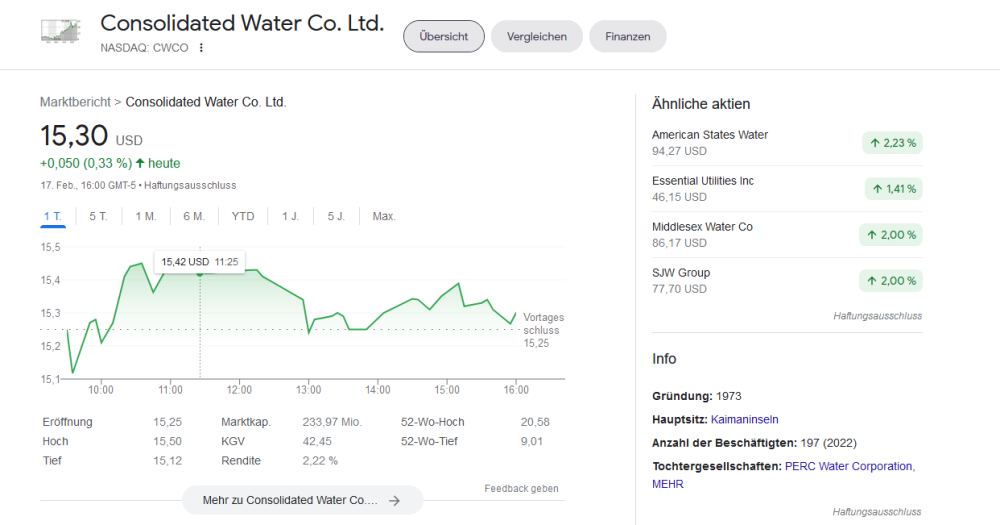Click the Middlesex Water Co 2,00 % badge
The image size is (1000, 525).
point(892,235)
